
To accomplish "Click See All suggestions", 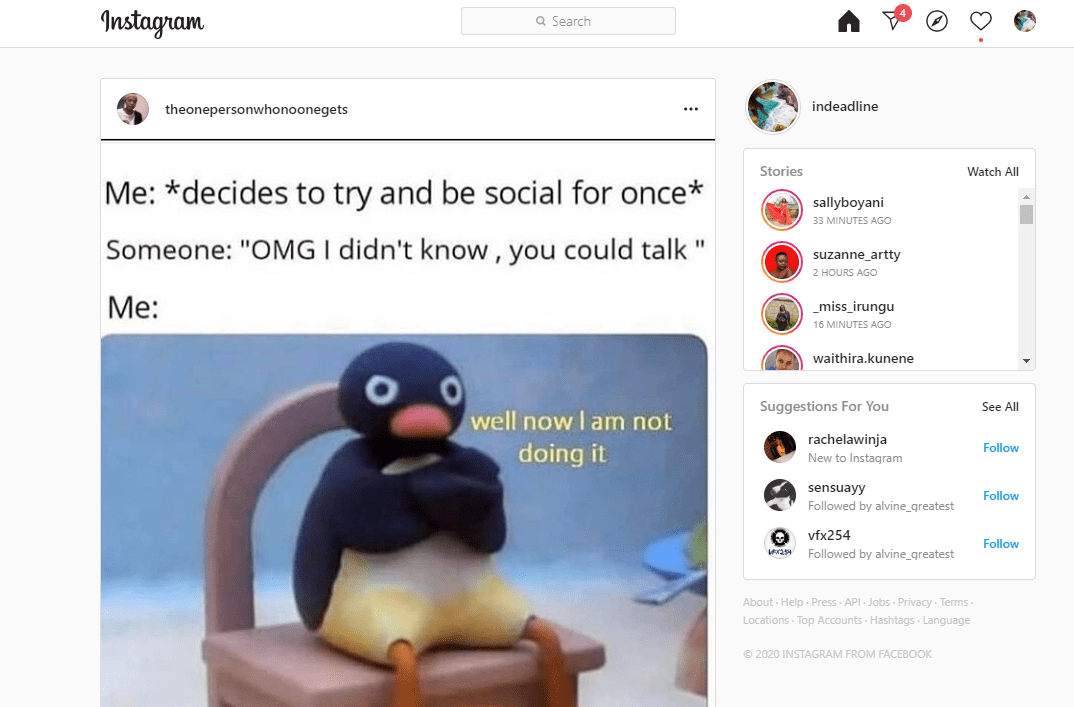I will (x=1000, y=407).
